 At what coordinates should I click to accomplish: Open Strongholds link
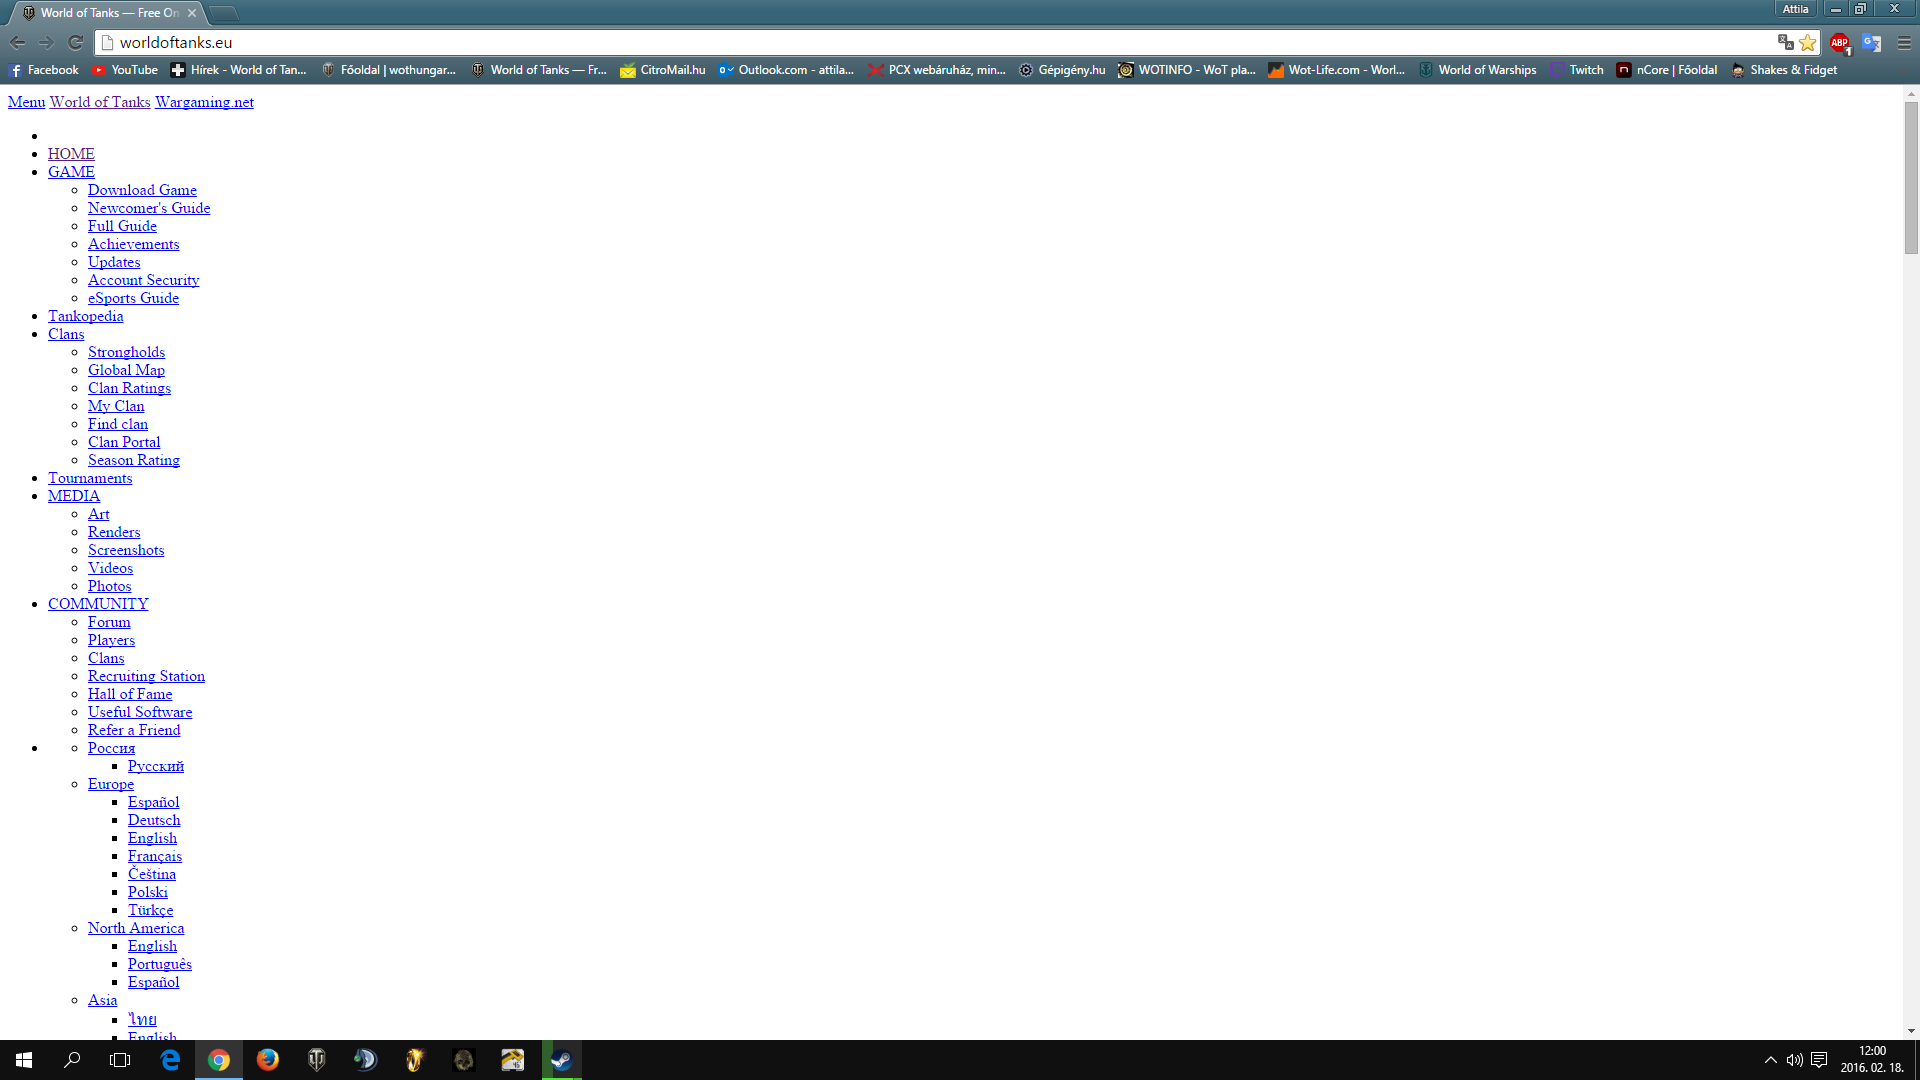126,352
